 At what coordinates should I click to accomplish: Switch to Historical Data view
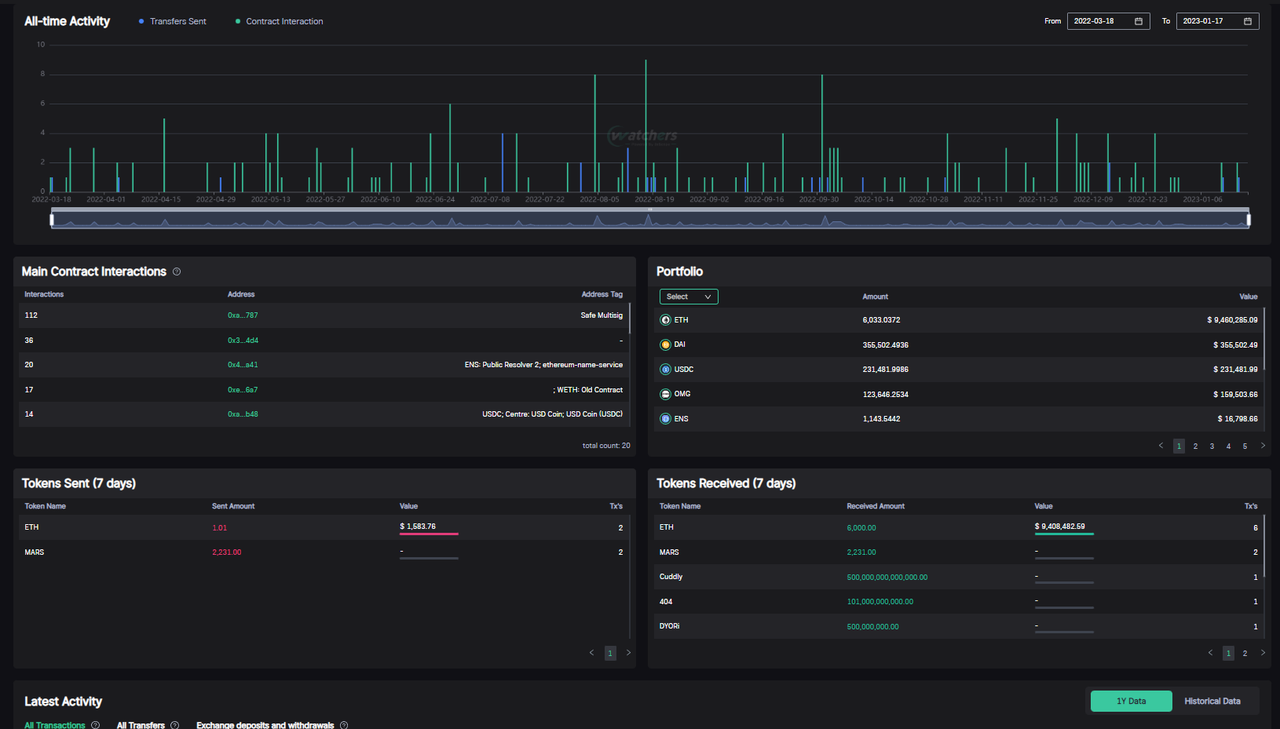coord(1212,701)
